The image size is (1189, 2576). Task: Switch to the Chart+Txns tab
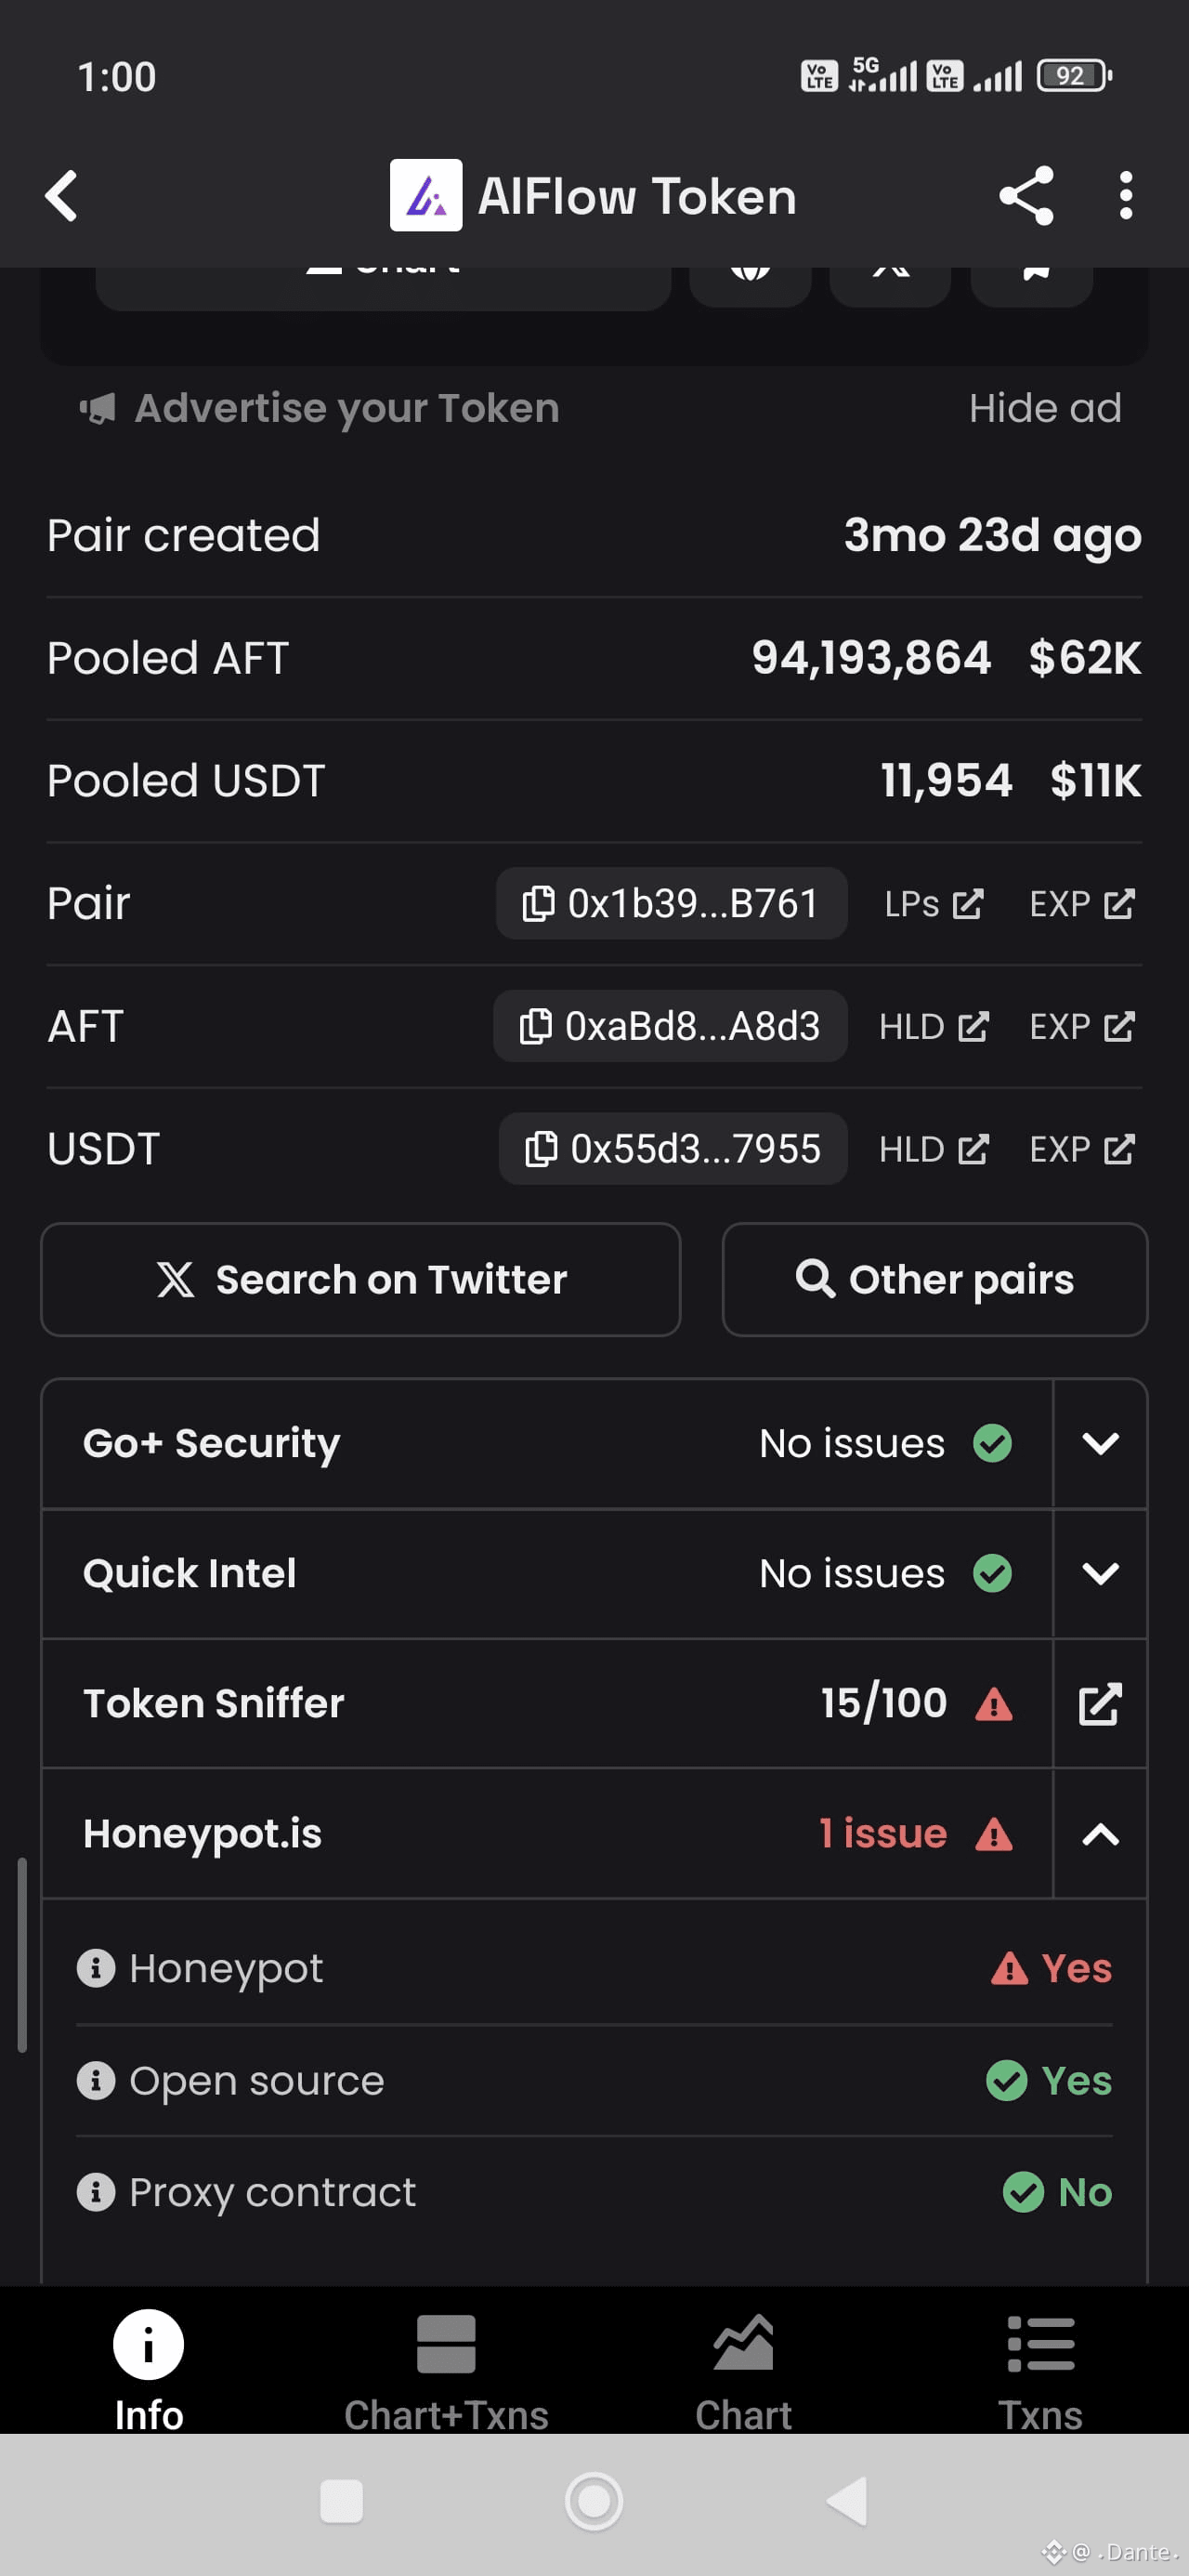coord(446,2371)
